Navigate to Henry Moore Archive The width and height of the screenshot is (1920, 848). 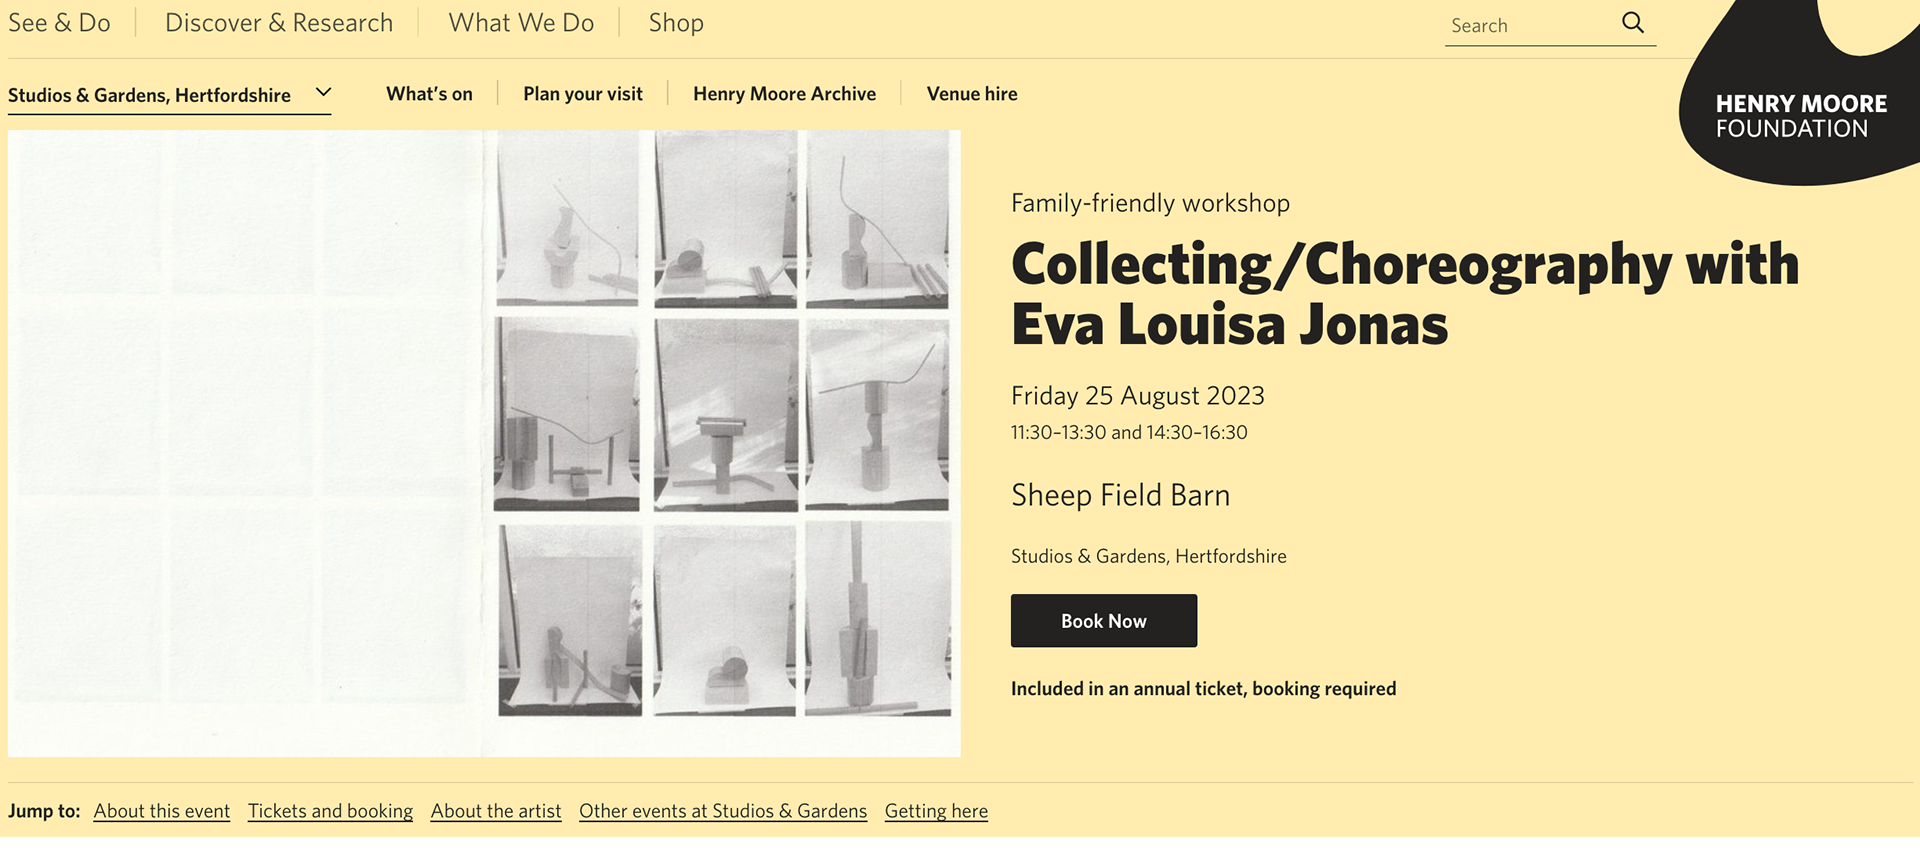click(784, 94)
